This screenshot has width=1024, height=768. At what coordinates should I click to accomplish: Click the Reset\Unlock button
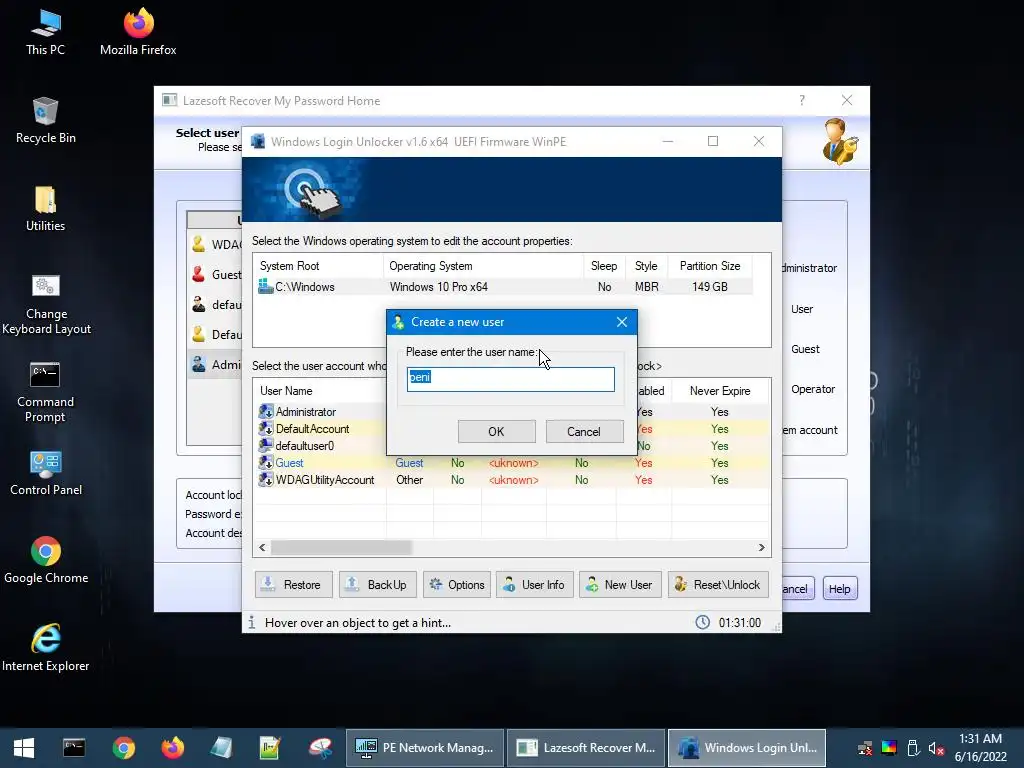pos(718,584)
